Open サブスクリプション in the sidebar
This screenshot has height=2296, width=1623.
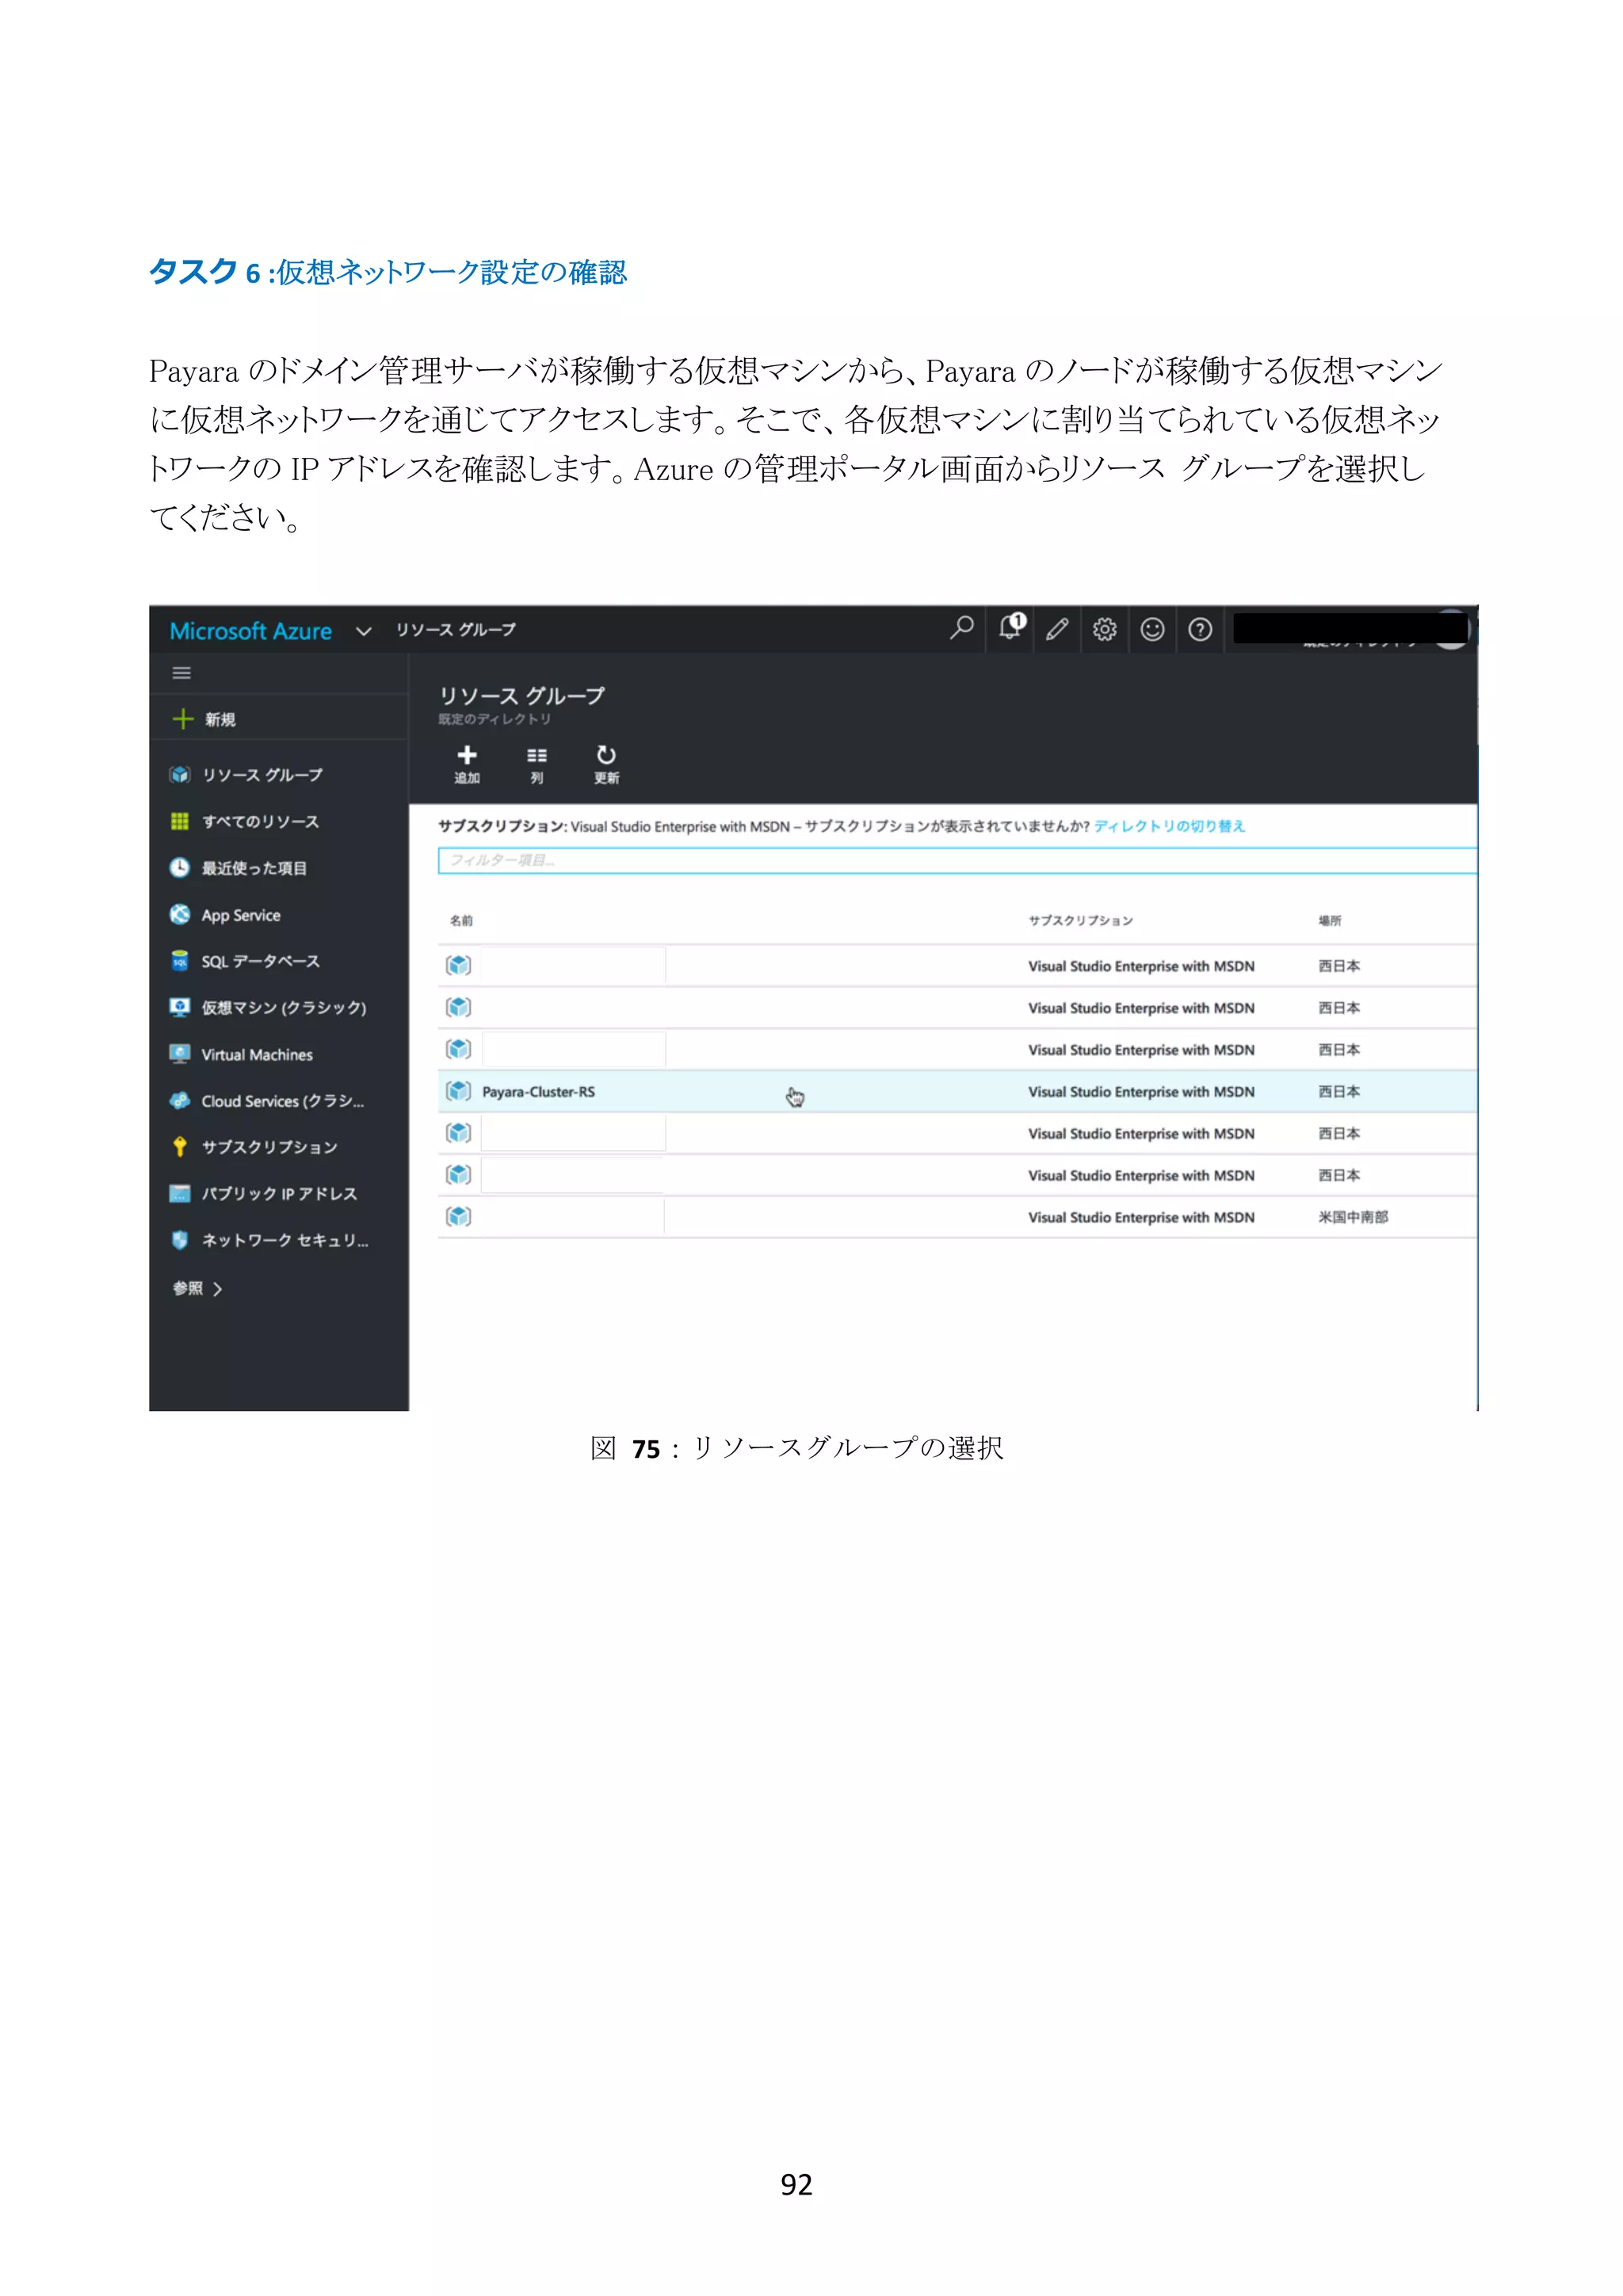pos(254,1147)
